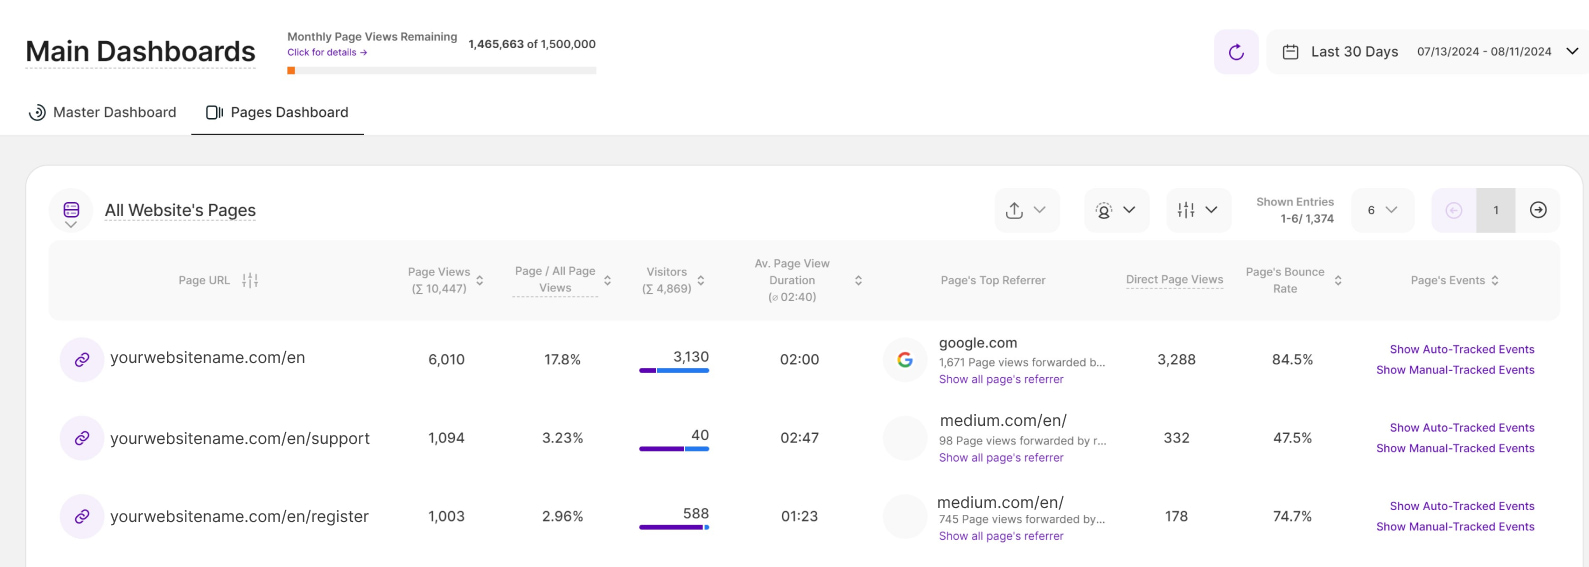Sort by Page's Bounce Rate column

(x=1338, y=281)
